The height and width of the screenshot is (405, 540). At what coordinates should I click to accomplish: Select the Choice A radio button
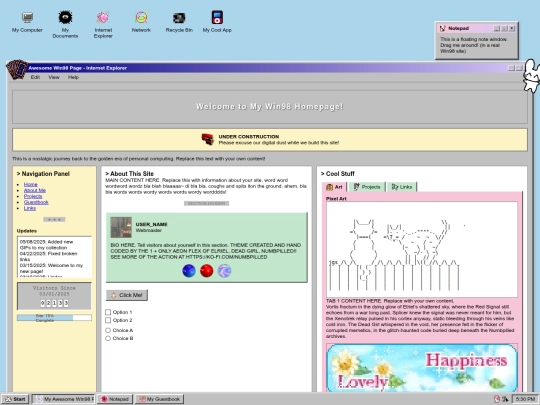pos(108,330)
